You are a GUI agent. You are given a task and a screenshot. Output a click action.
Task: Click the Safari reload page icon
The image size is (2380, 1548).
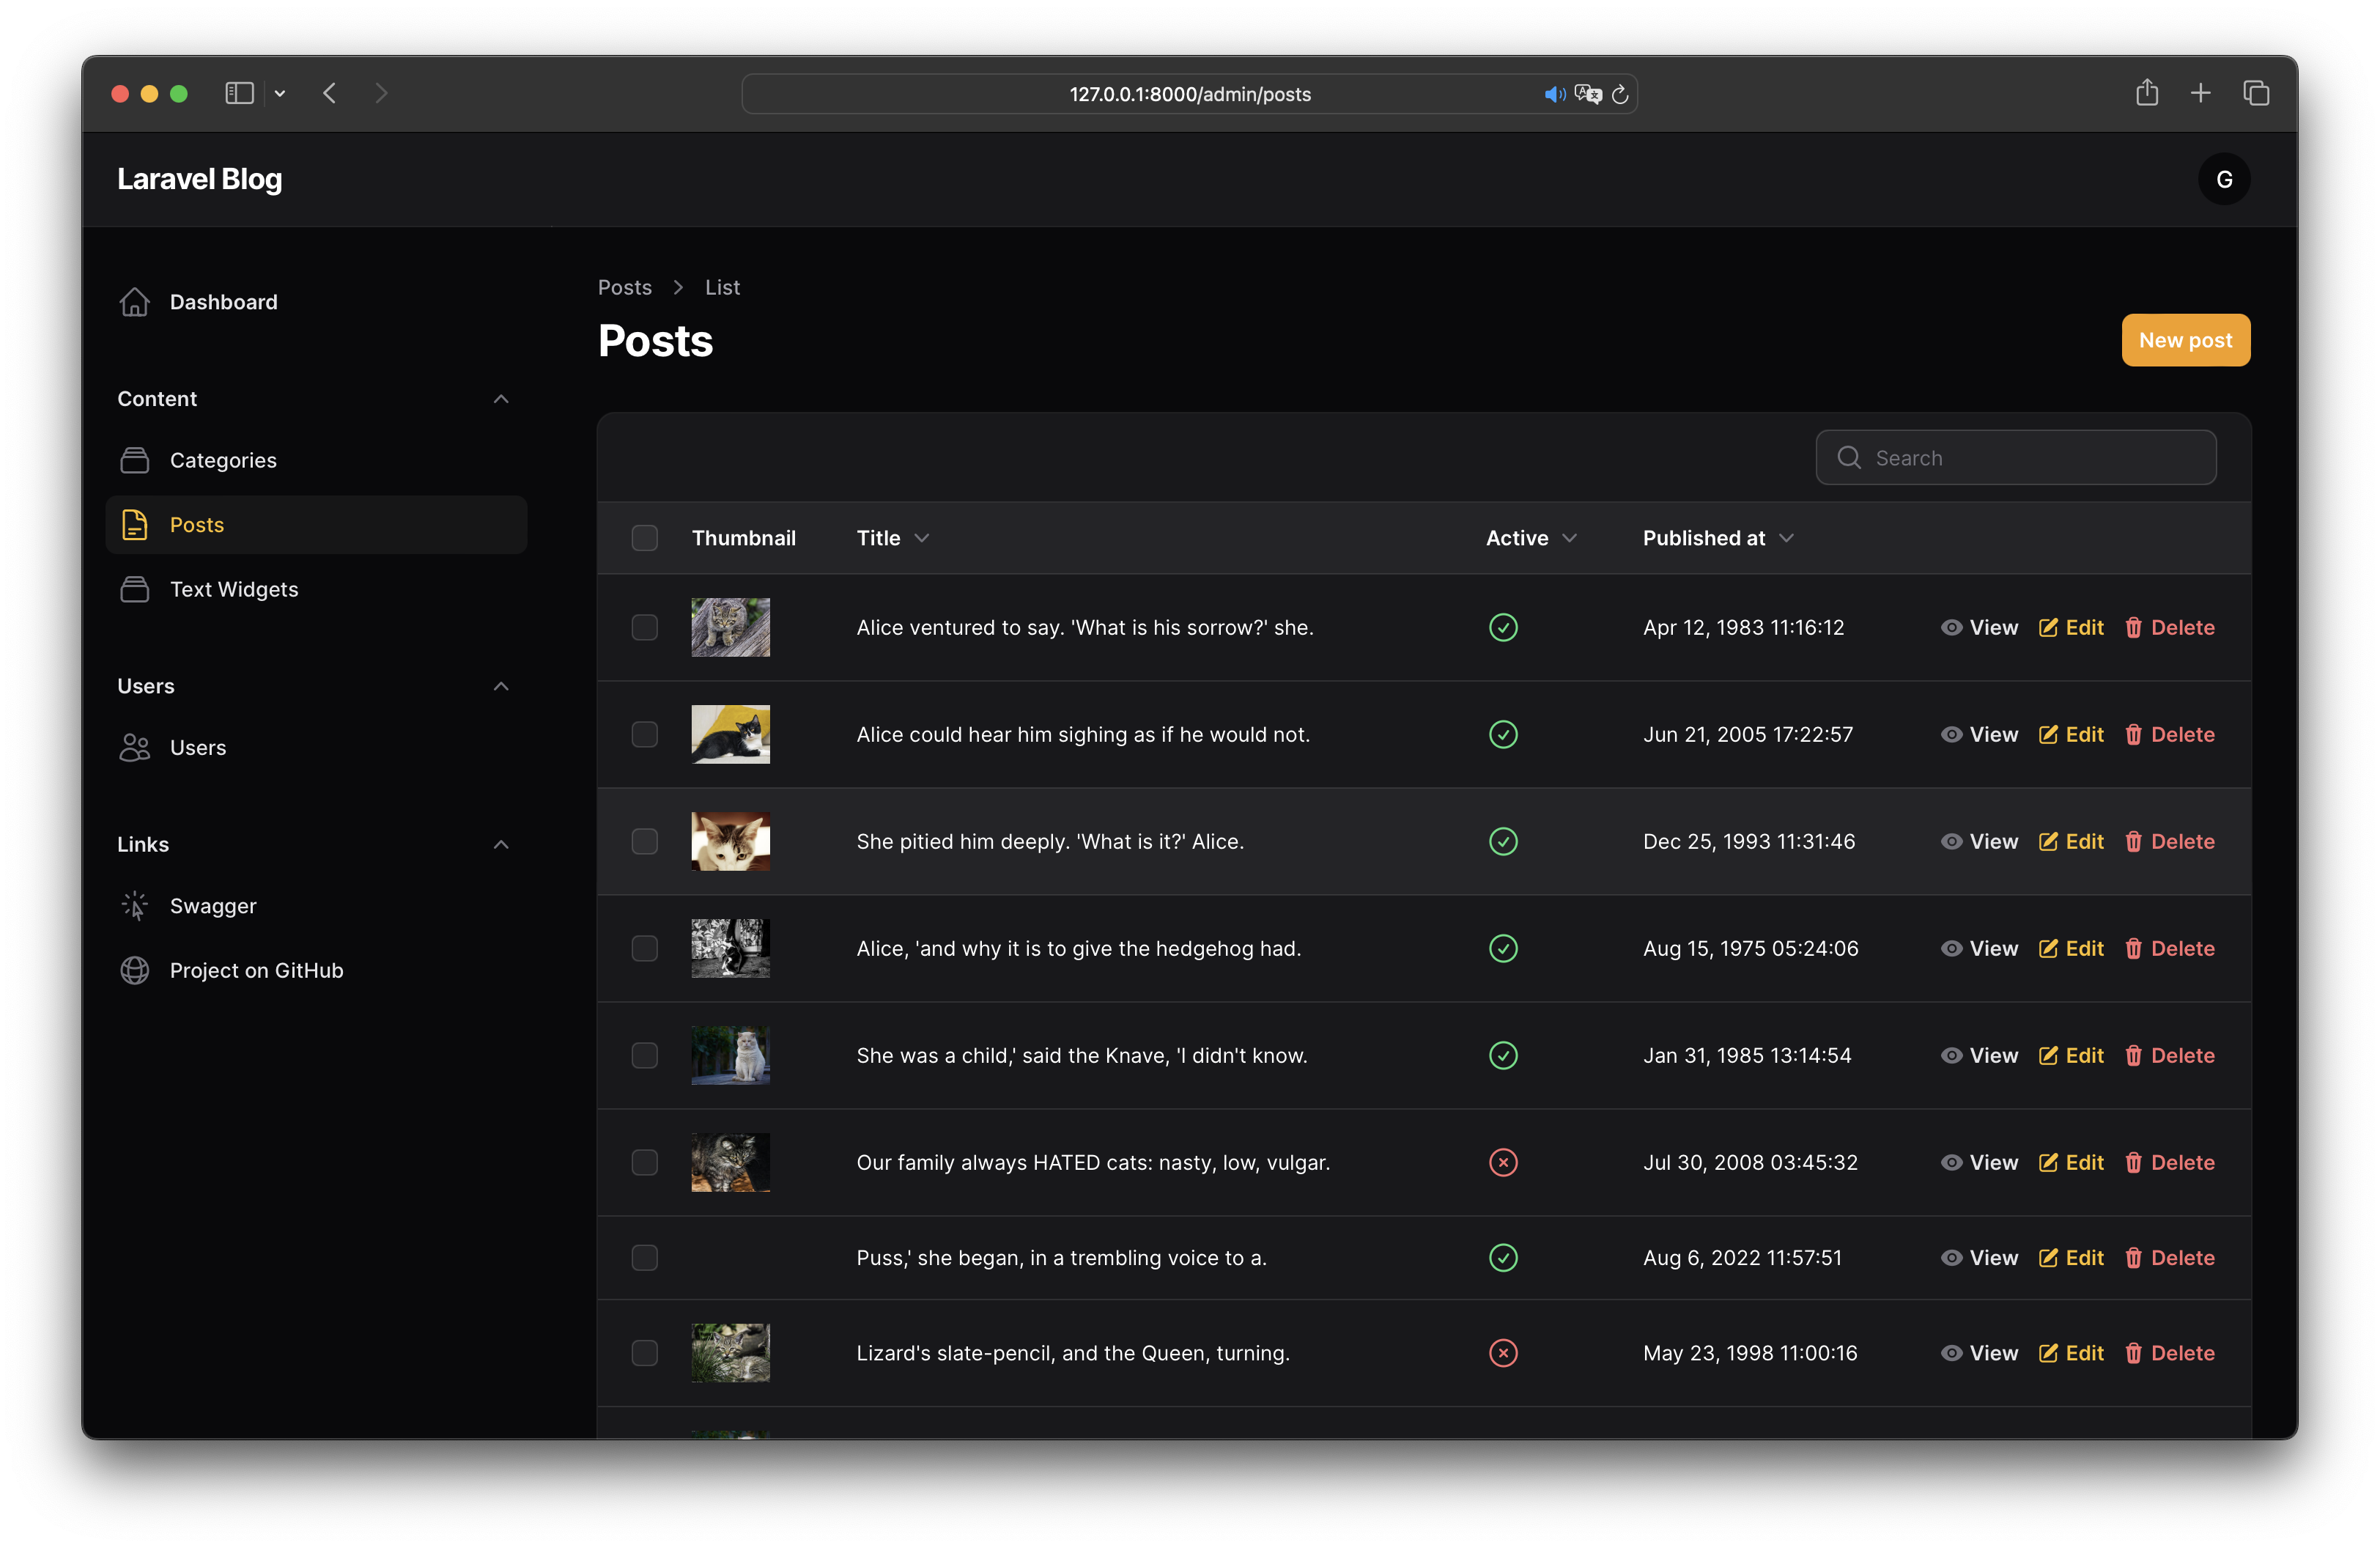point(1620,94)
